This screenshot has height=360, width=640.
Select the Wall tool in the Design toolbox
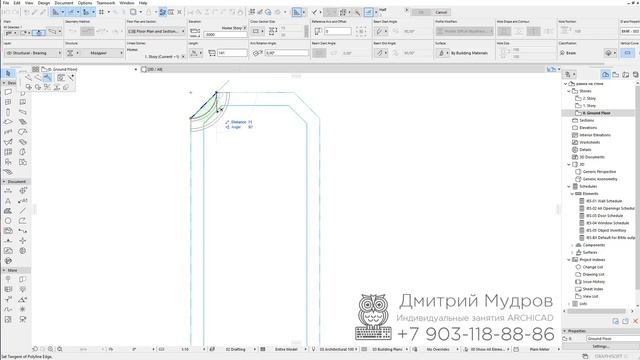8,92
